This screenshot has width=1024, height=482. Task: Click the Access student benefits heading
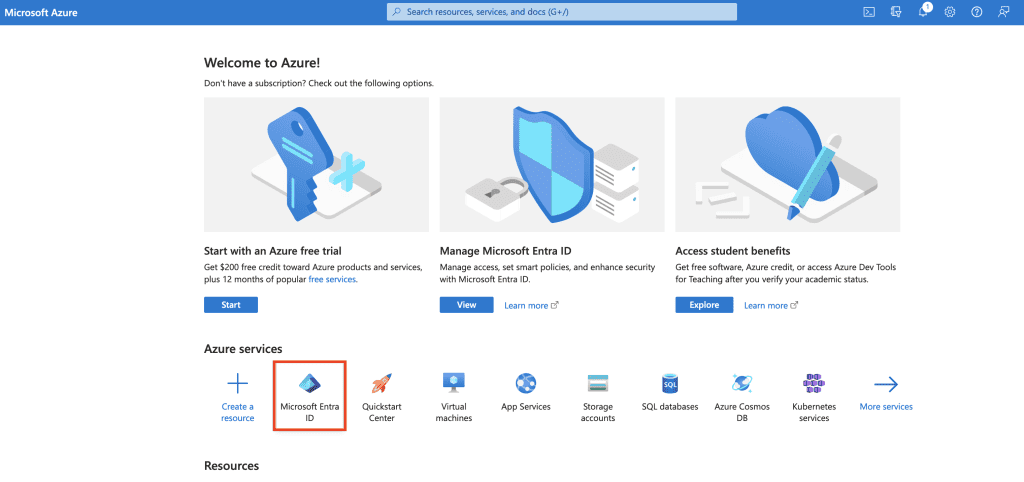[733, 251]
